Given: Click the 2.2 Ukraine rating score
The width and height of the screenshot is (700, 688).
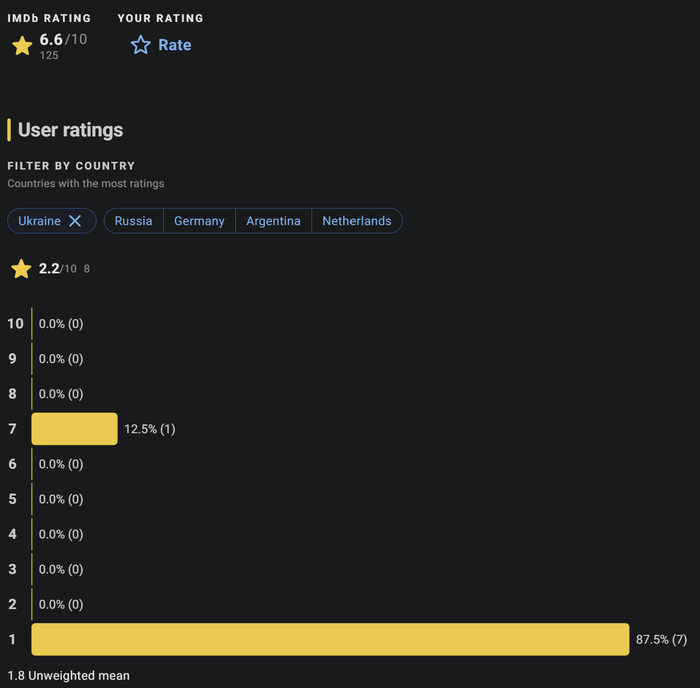Looking at the screenshot, I should point(49,268).
